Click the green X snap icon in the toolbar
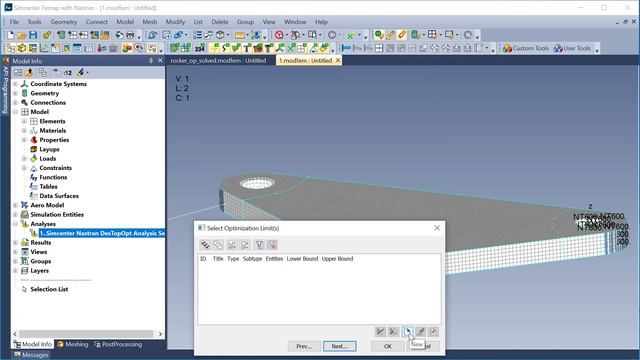Screen dimensions: 640x360 pos(350,35)
